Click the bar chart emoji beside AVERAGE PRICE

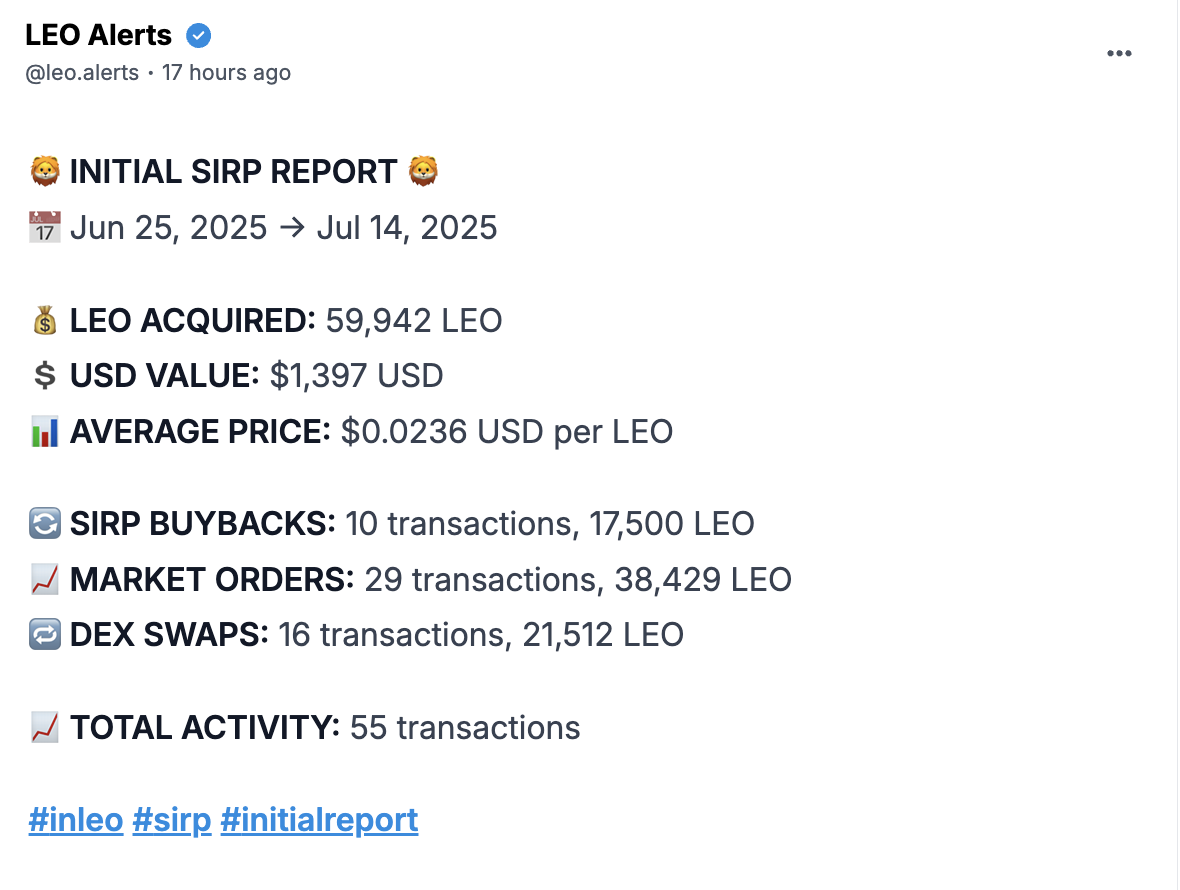(45, 431)
